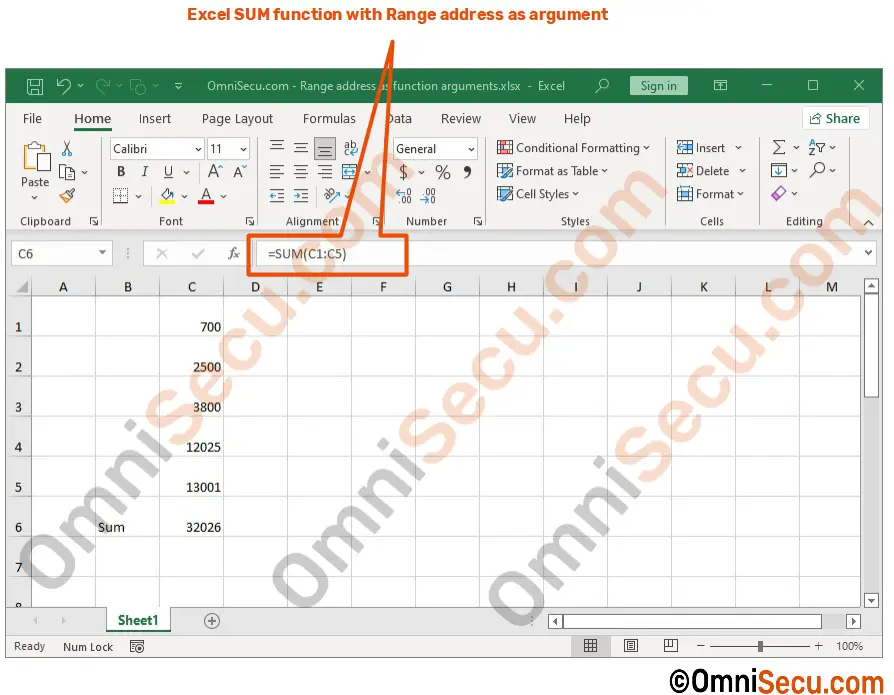
Task: Click the Decrease Decimal icon
Action: 427,194
